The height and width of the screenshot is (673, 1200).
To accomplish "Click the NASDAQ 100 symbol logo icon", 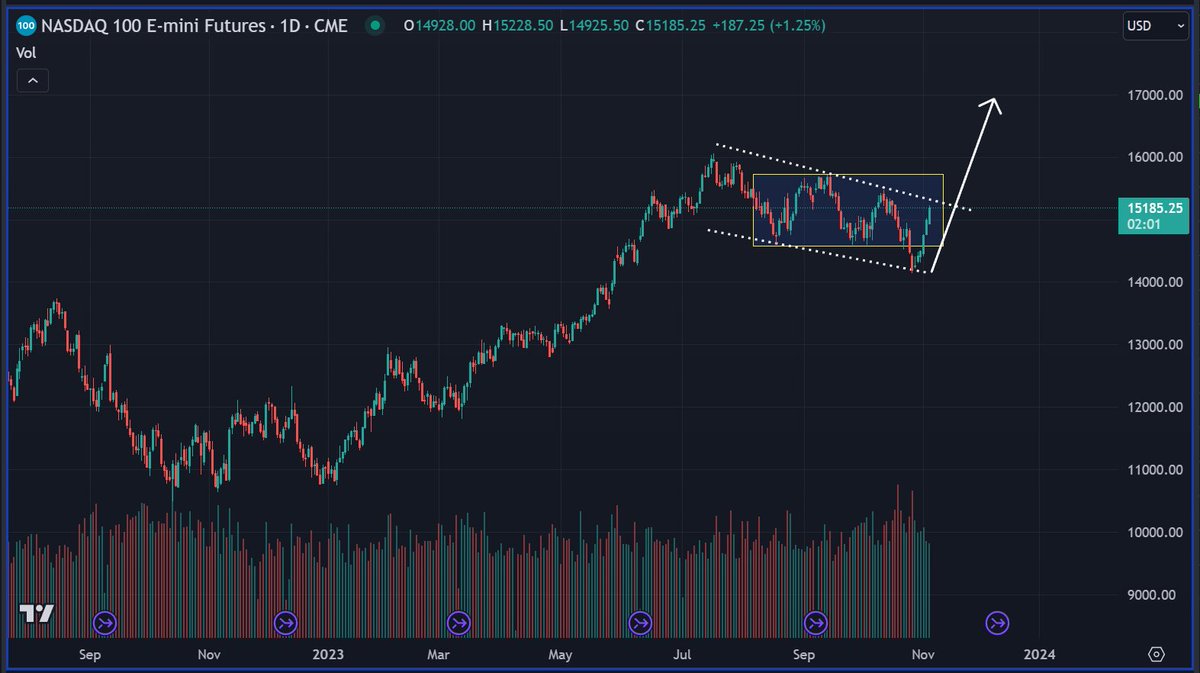I will [27, 26].
